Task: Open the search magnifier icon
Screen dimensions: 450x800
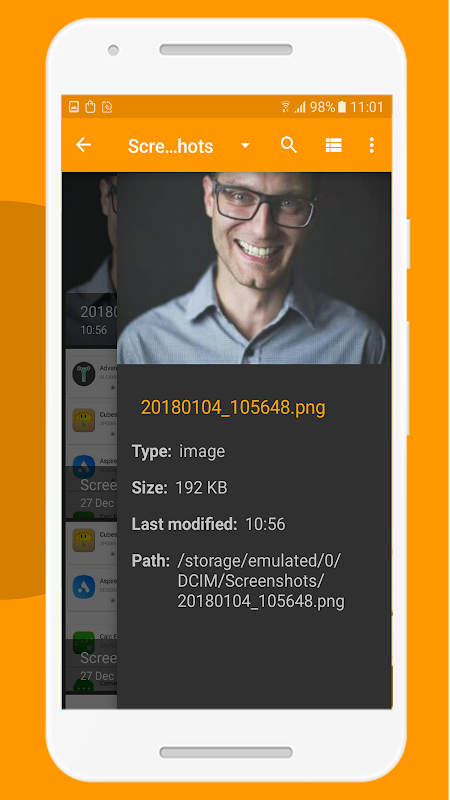Action: (289, 145)
